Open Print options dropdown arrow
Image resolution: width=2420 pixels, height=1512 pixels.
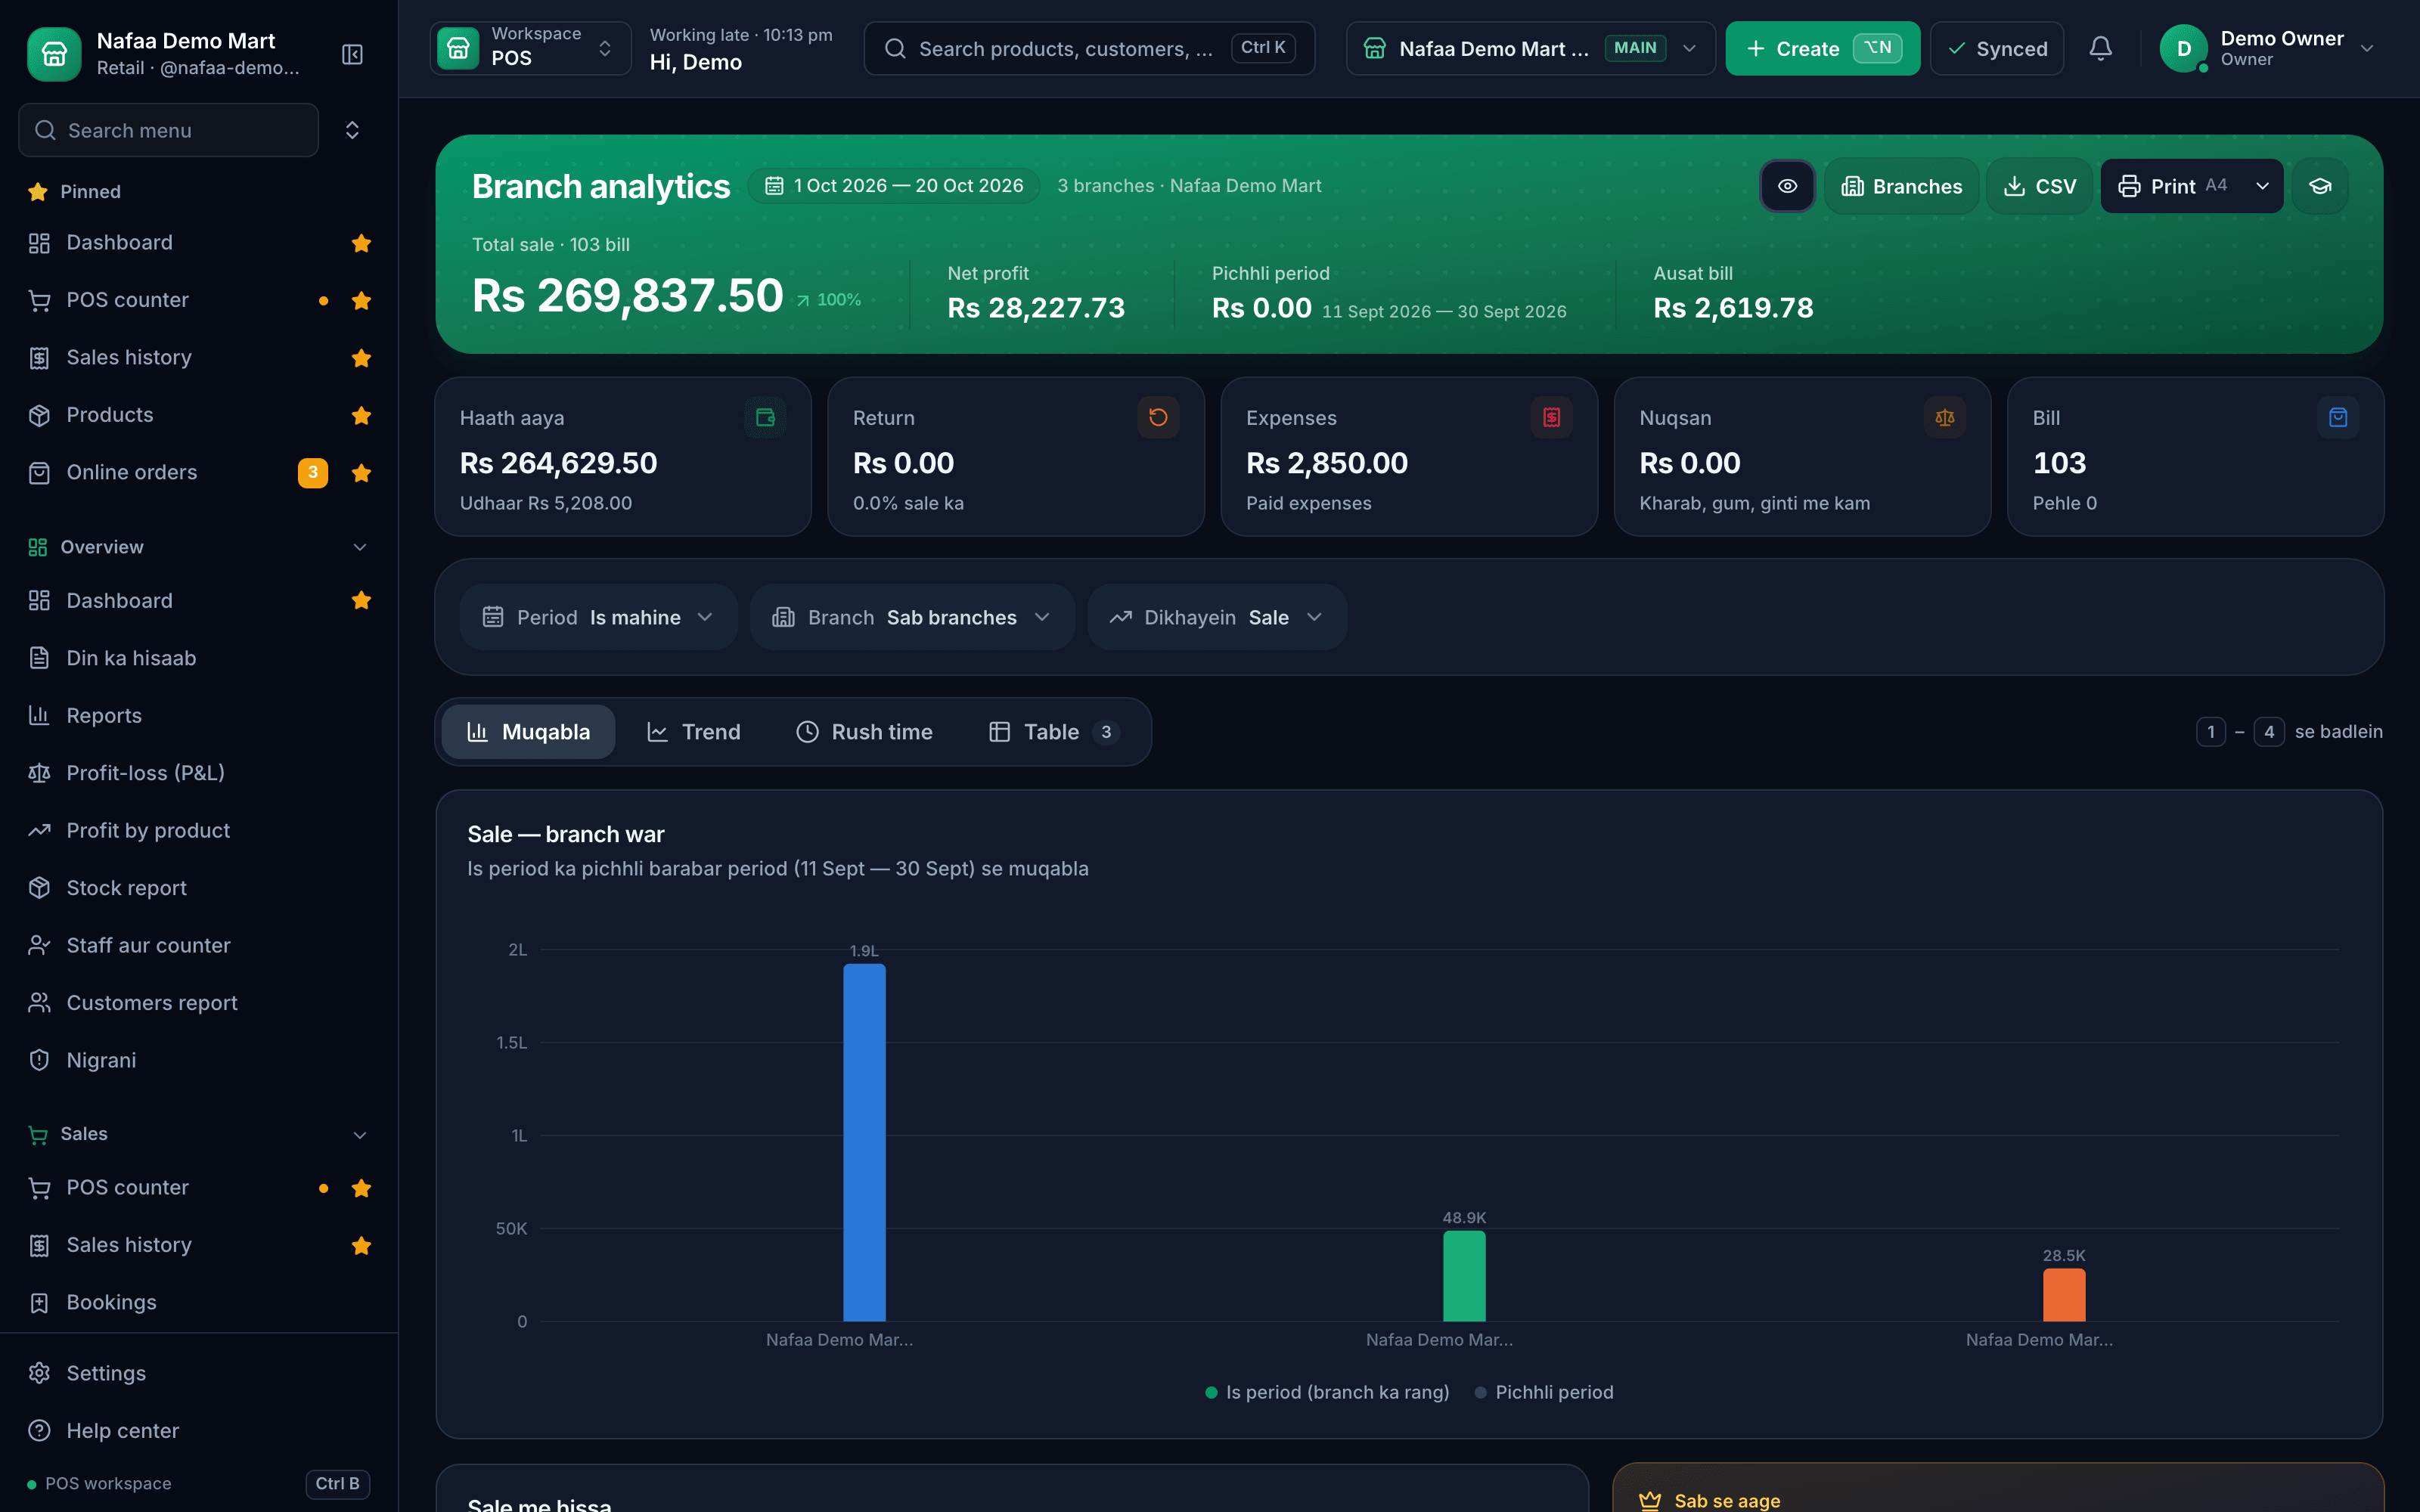tap(2262, 186)
